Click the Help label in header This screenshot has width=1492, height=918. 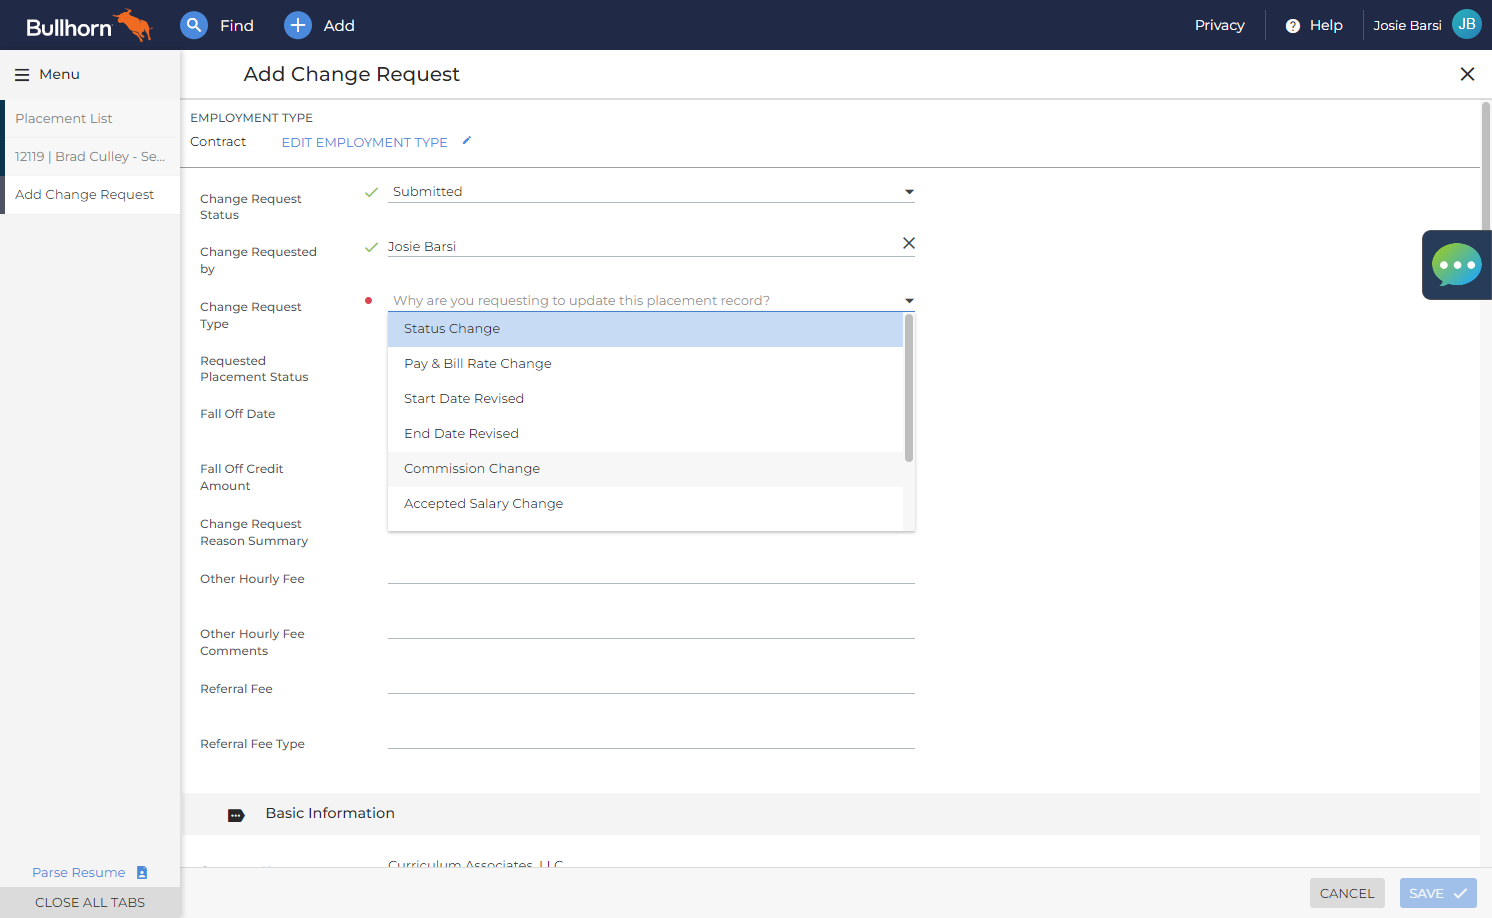(1326, 25)
